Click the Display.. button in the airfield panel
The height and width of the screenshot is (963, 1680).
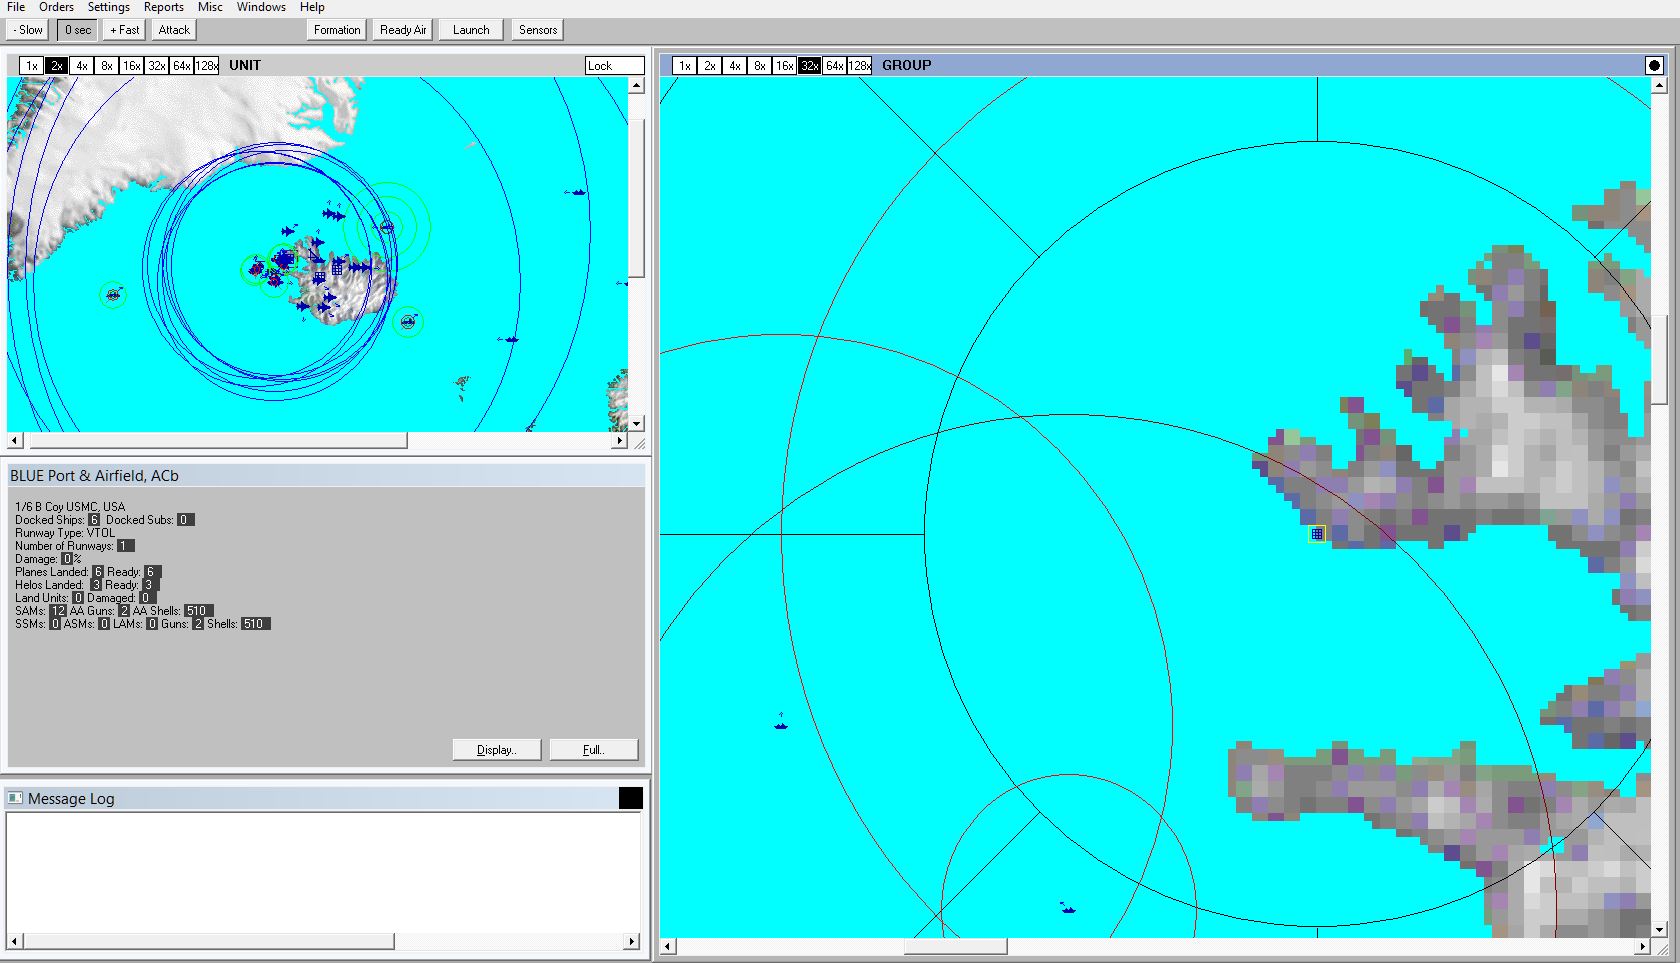[497, 749]
